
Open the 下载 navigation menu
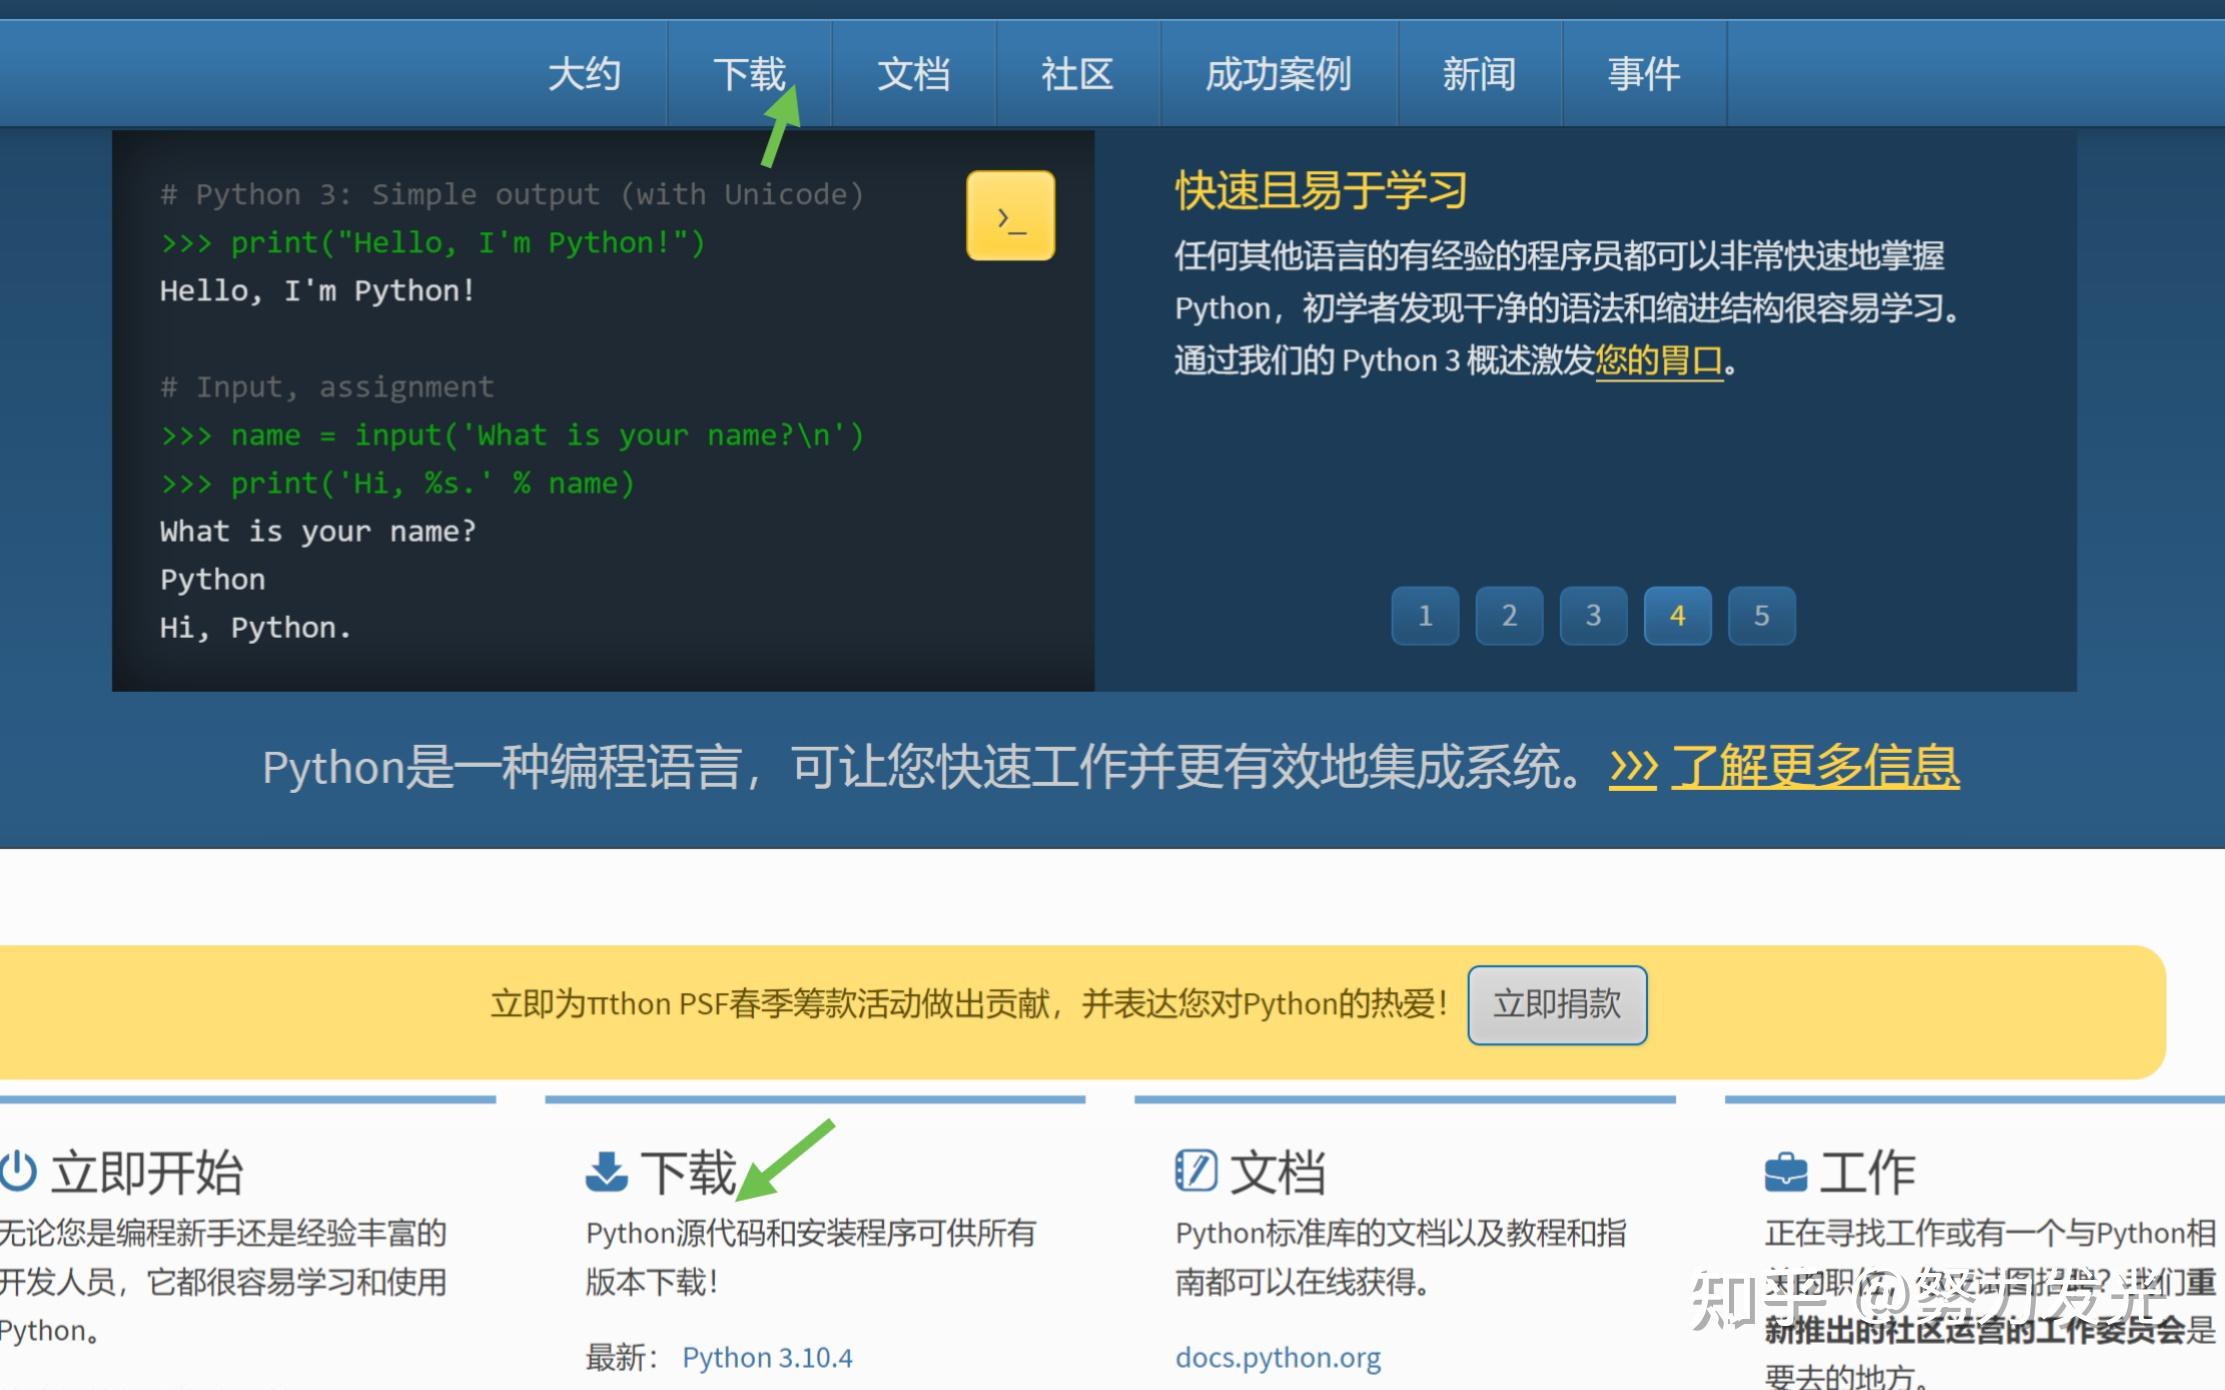(x=749, y=74)
